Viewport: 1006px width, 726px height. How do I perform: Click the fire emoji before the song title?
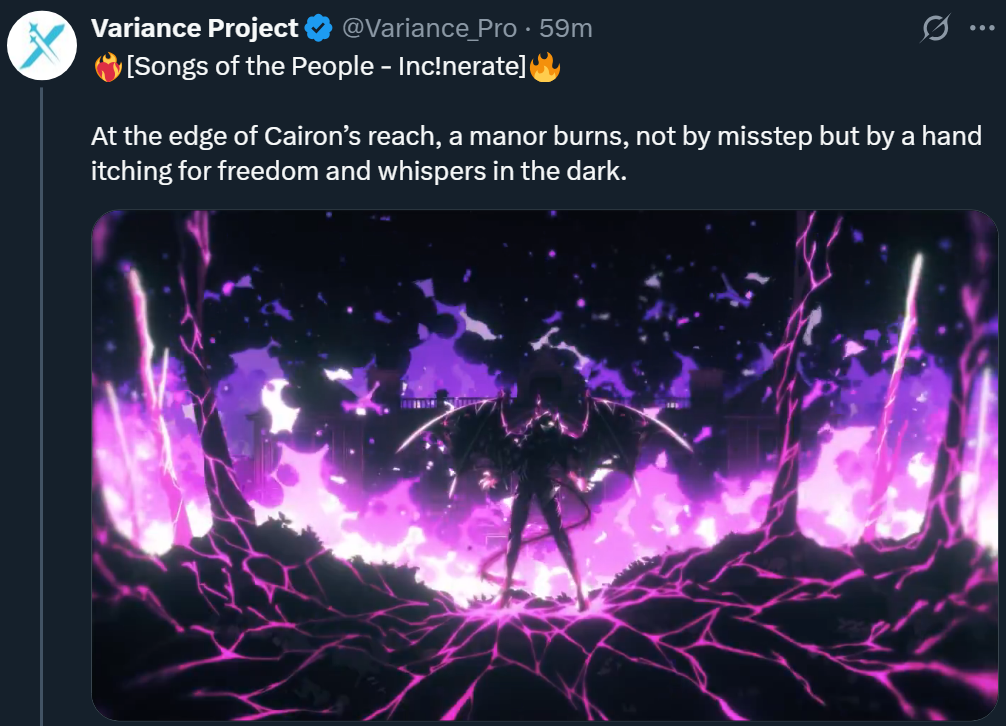tap(107, 69)
